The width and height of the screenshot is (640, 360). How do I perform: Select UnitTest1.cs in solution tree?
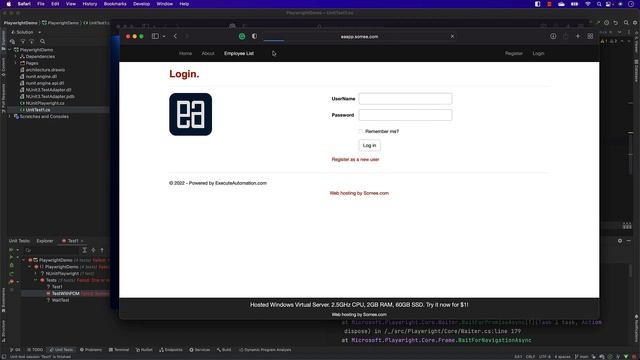(x=38, y=110)
